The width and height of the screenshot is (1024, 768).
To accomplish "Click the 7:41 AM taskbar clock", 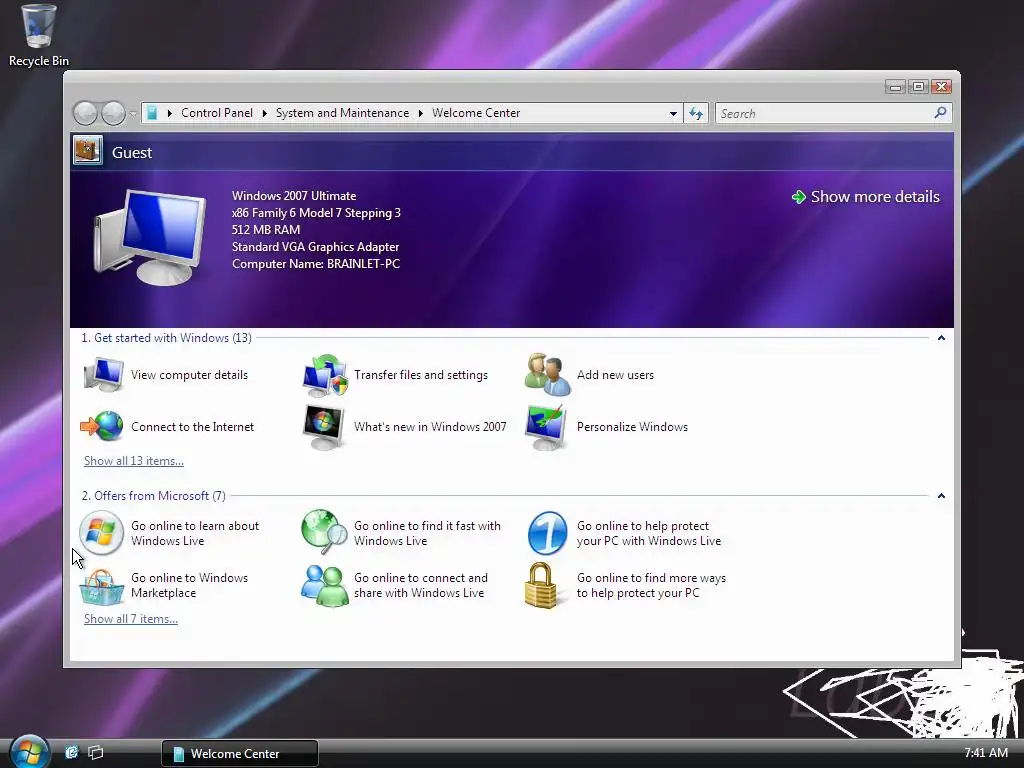I will [x=985, y=752].
